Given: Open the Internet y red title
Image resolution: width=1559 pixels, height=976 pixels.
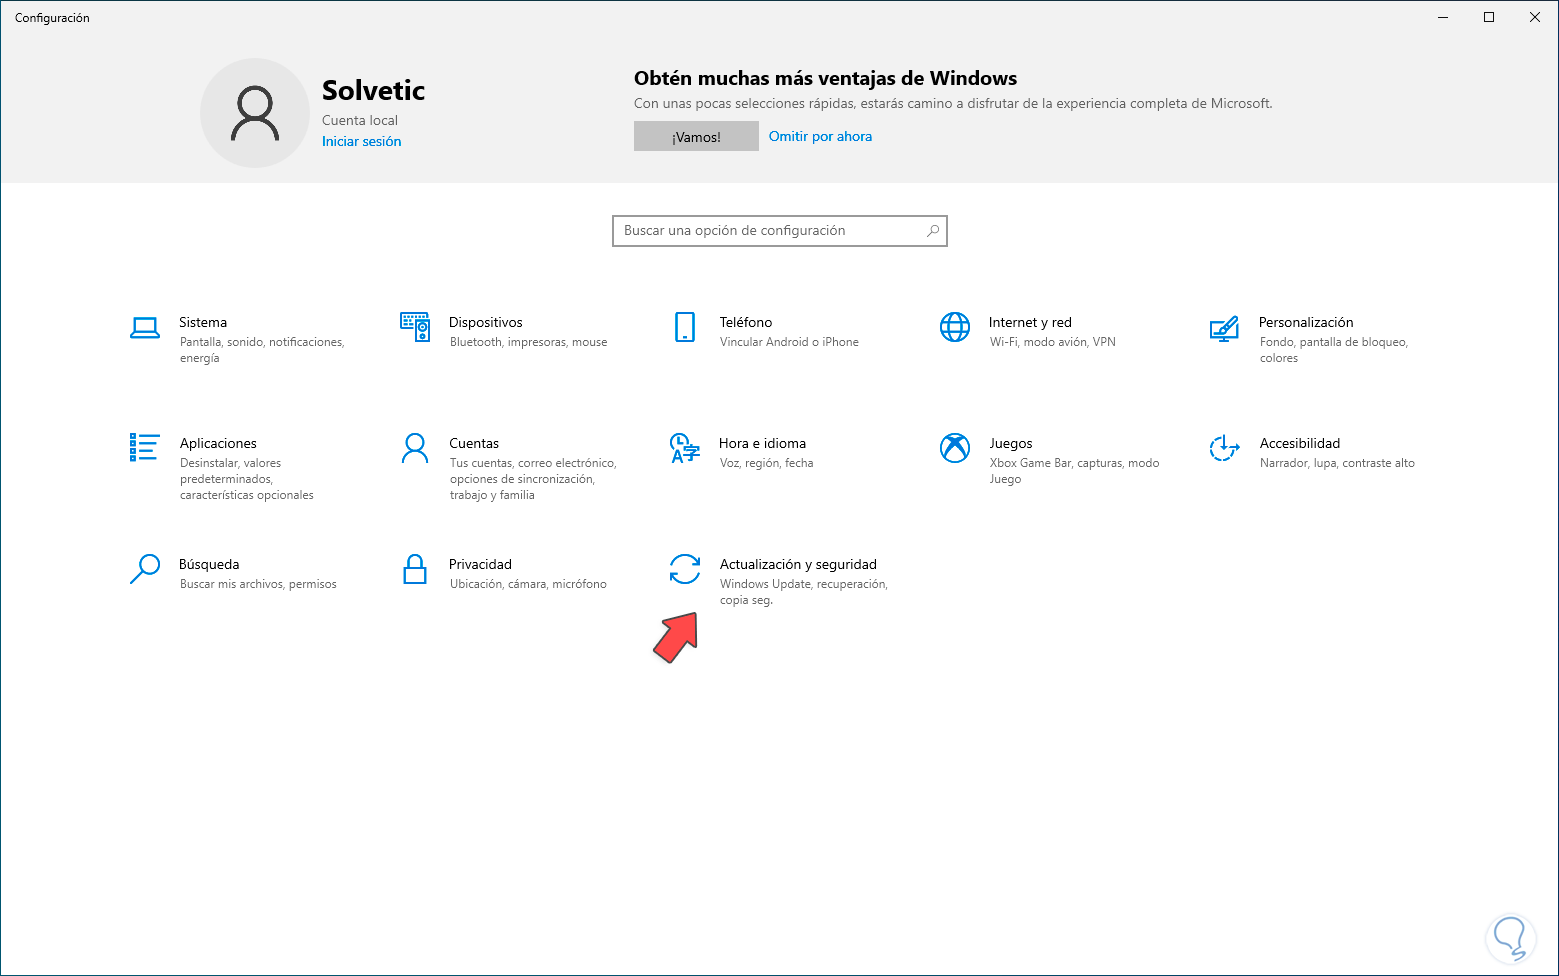Looking at the screenshot, I should tap(1030, 322).
